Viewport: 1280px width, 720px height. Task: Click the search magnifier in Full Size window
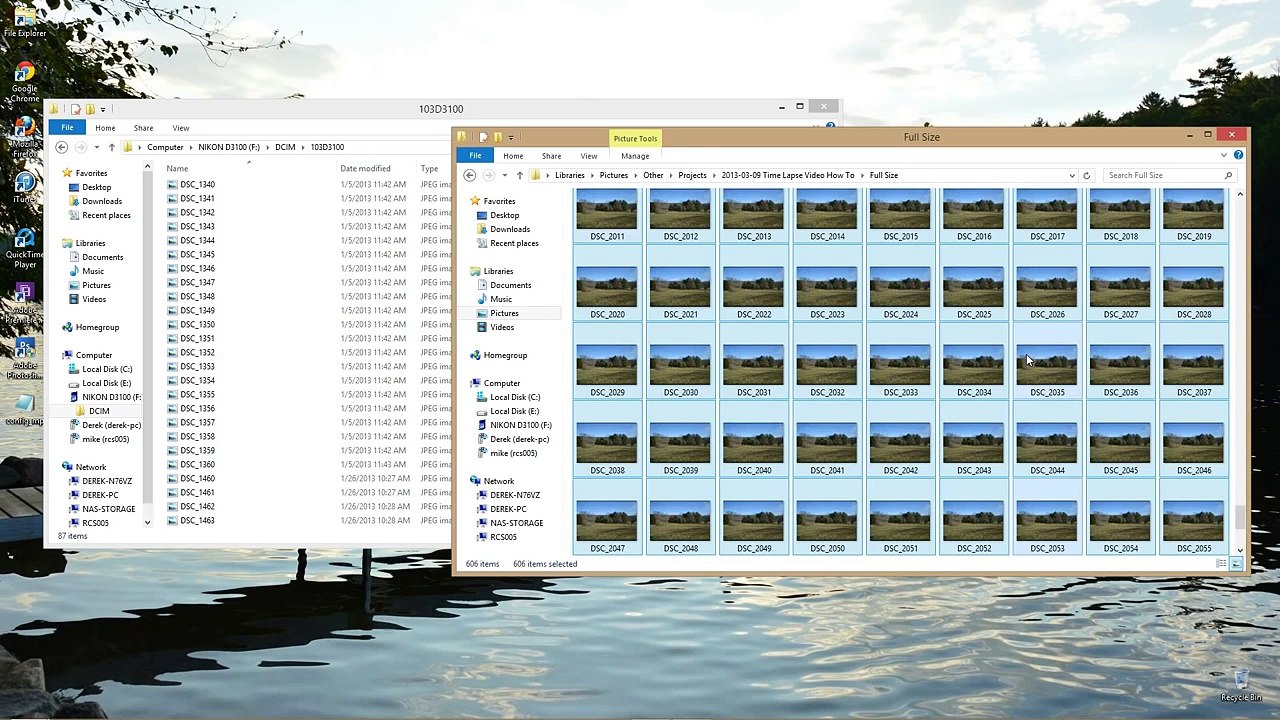pos(1228,175)
